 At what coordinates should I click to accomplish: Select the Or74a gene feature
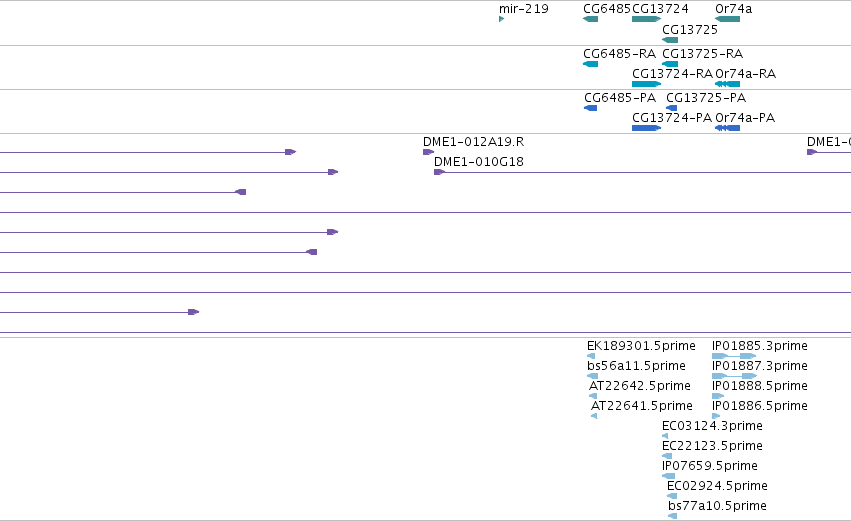click(727, 19)
